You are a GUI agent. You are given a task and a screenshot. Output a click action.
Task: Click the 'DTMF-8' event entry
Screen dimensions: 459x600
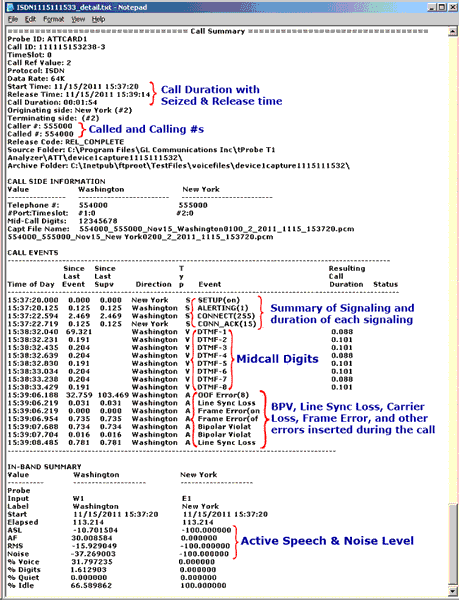point(212,387)
